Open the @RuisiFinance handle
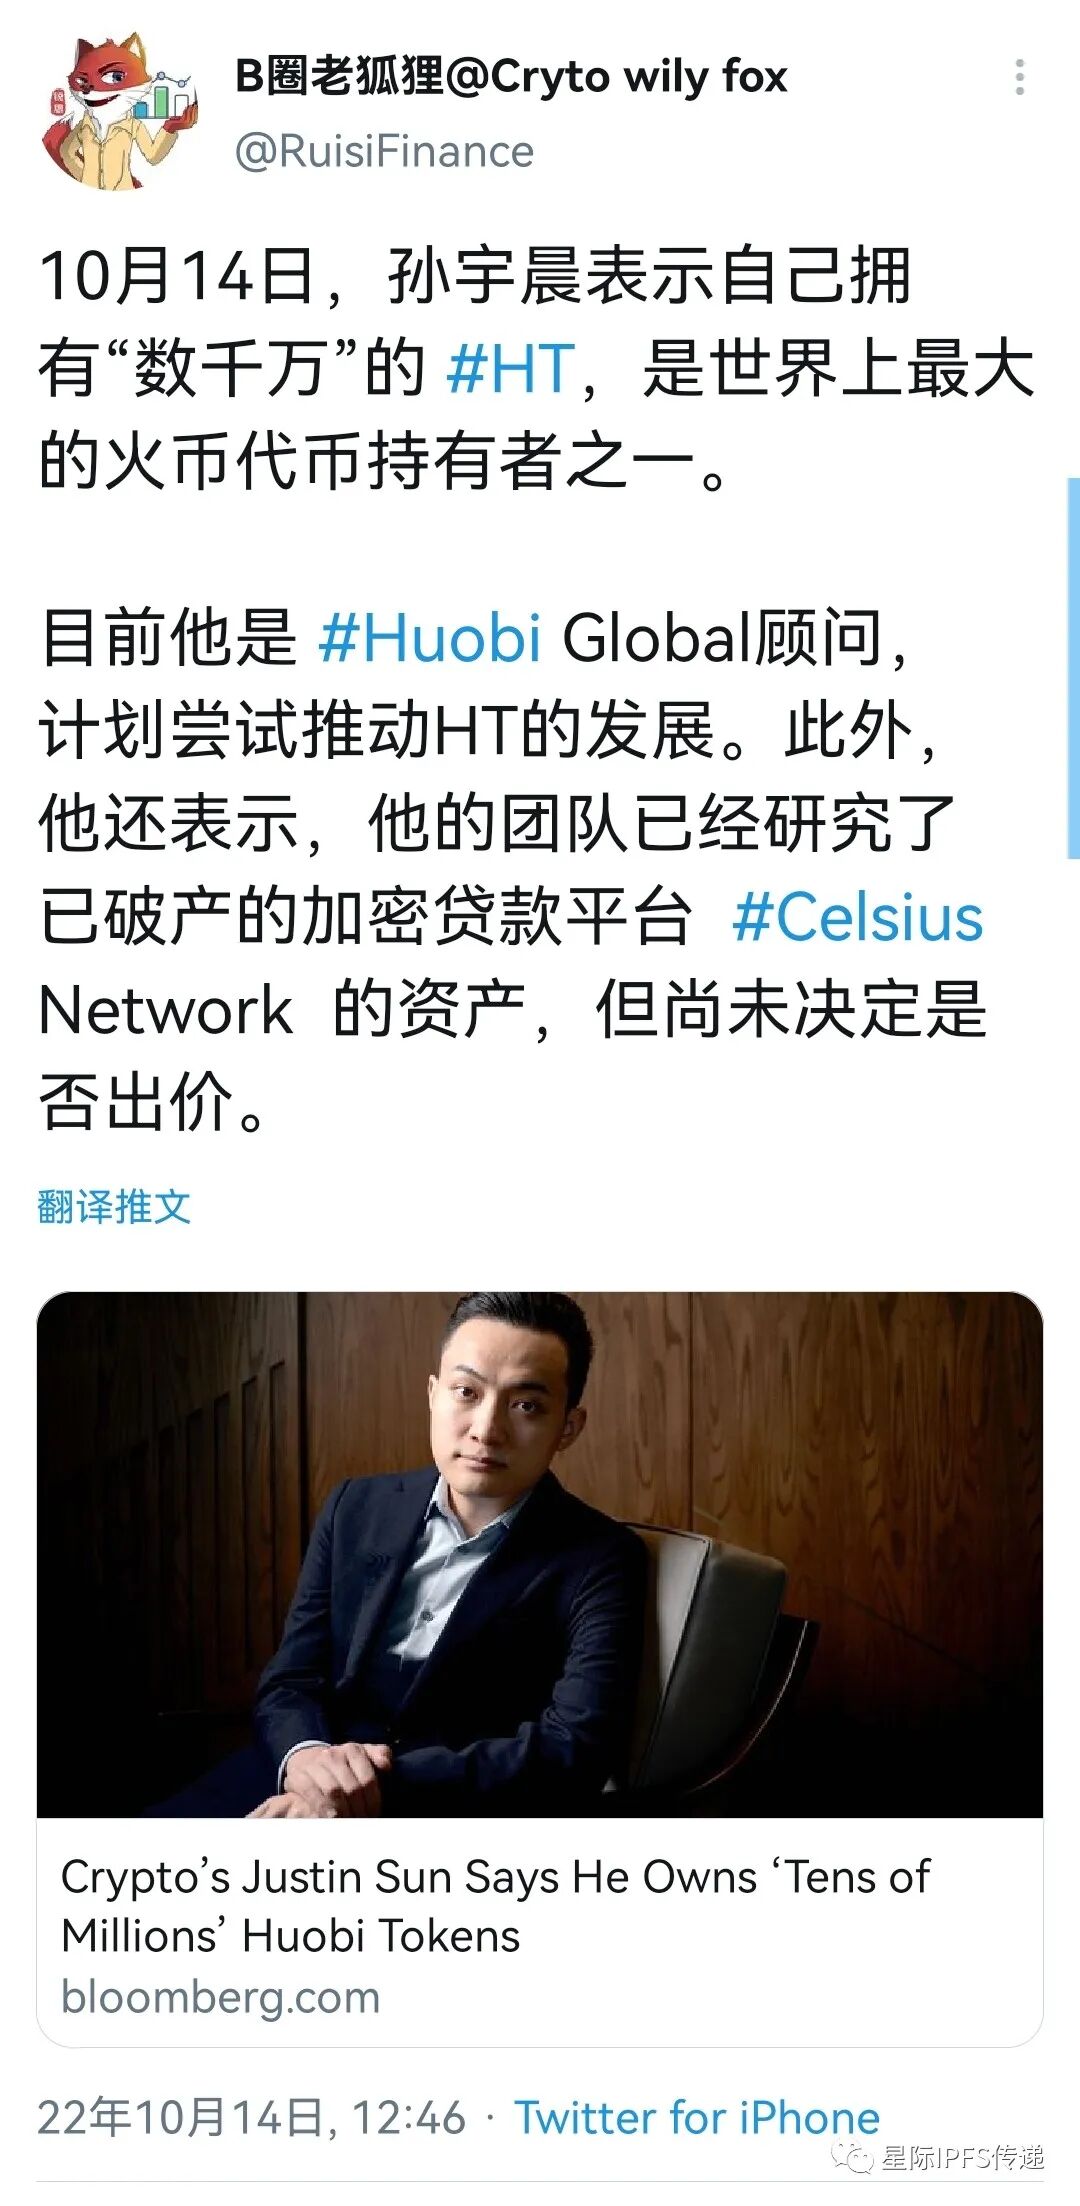1080x2206 pixels. (384, 151)
